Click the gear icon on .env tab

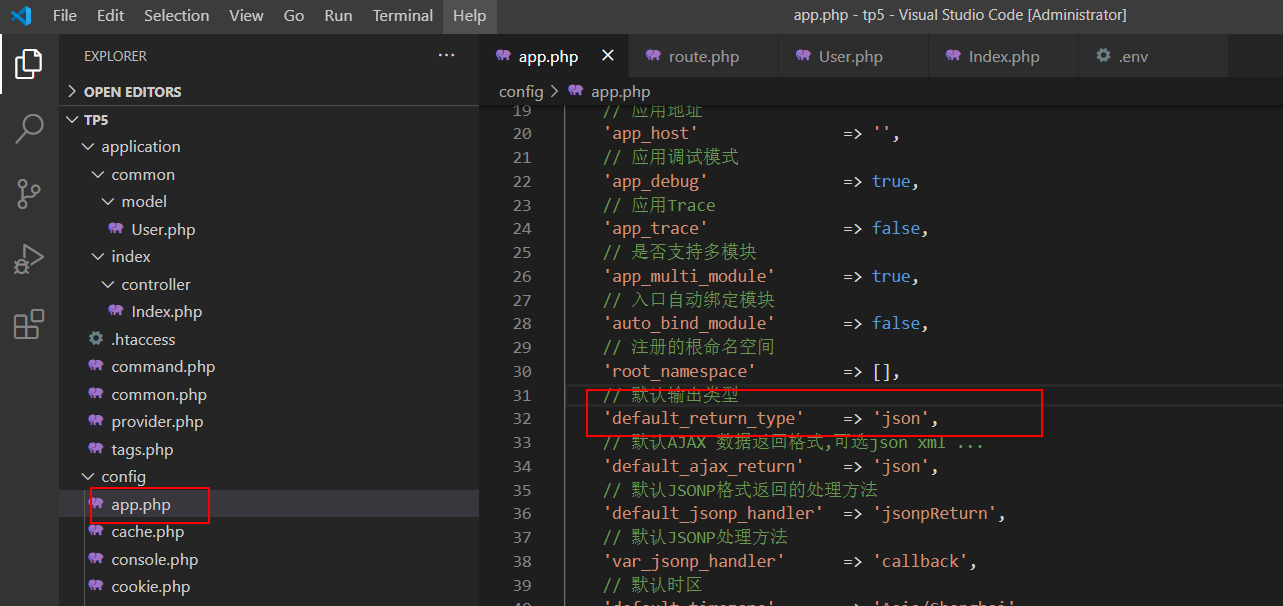[x=1103, y=56]
